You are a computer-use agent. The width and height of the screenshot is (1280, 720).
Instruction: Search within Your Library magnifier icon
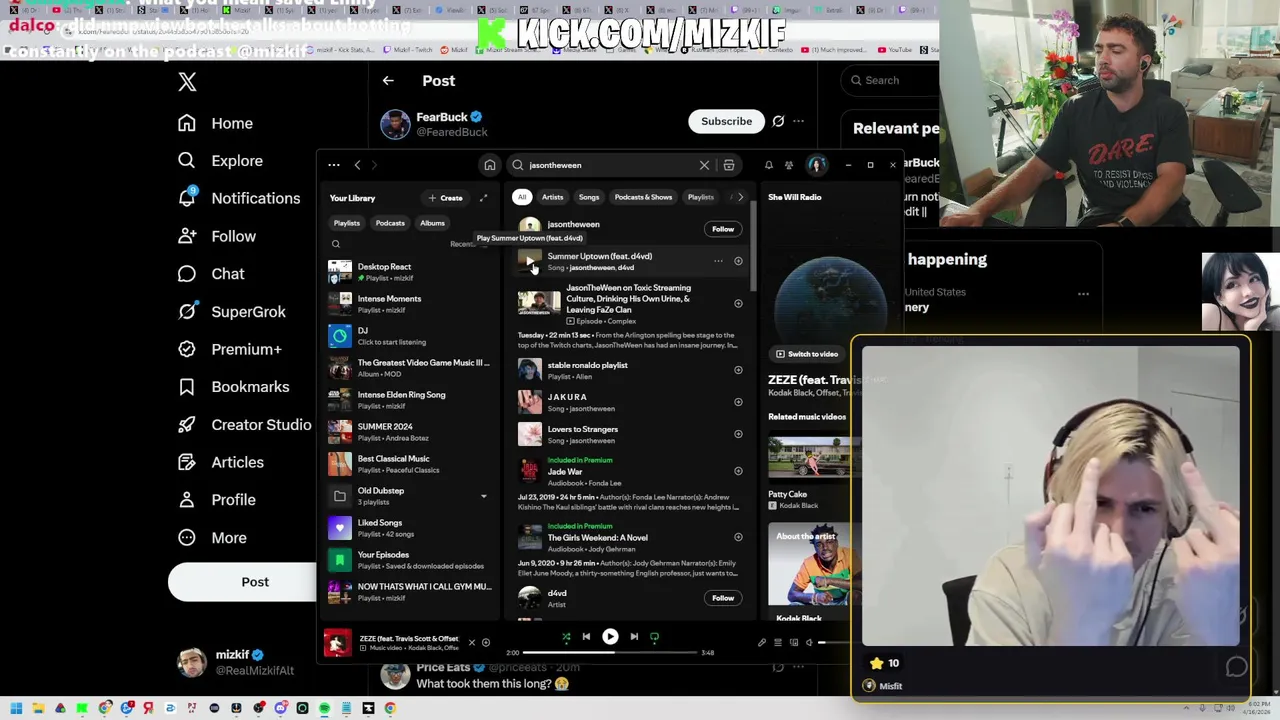[336, 244]
